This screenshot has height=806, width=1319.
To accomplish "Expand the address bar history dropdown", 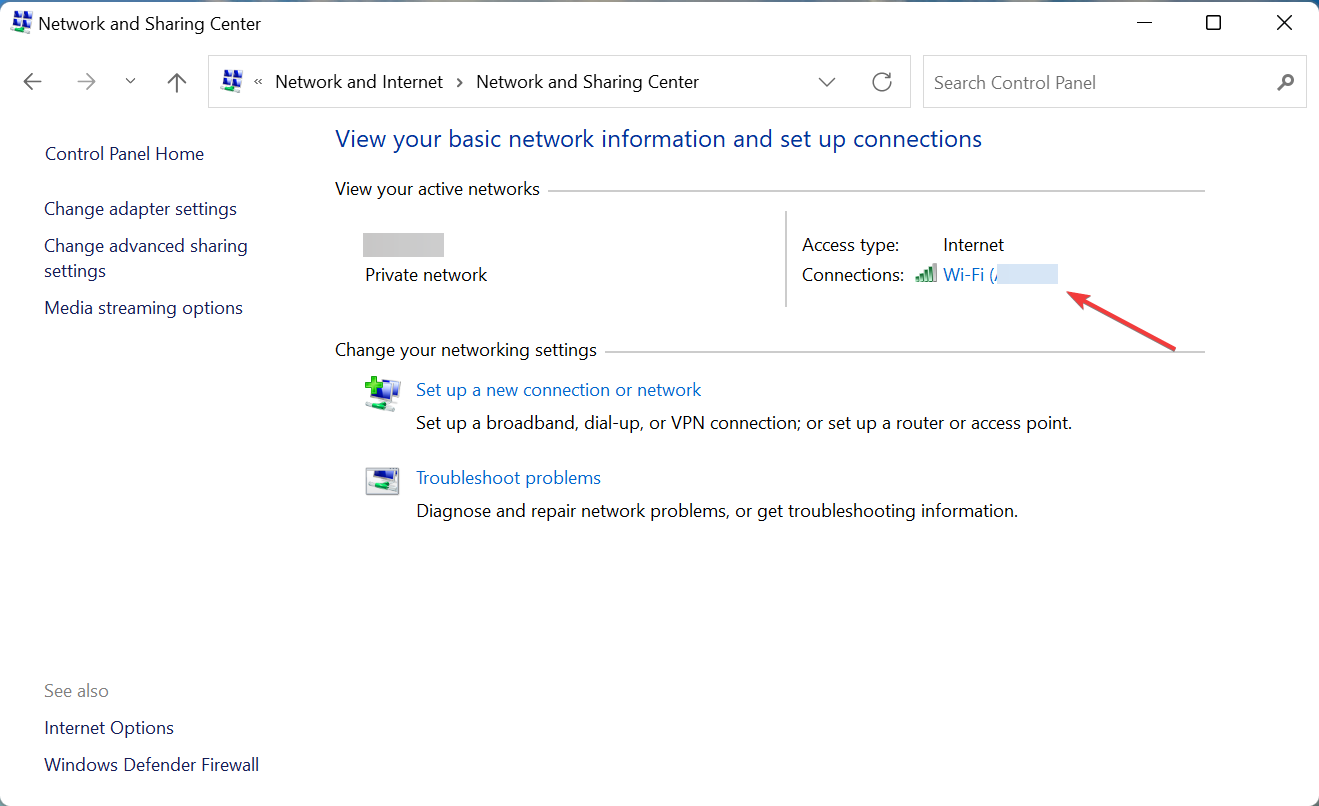I will pos(827,82).
